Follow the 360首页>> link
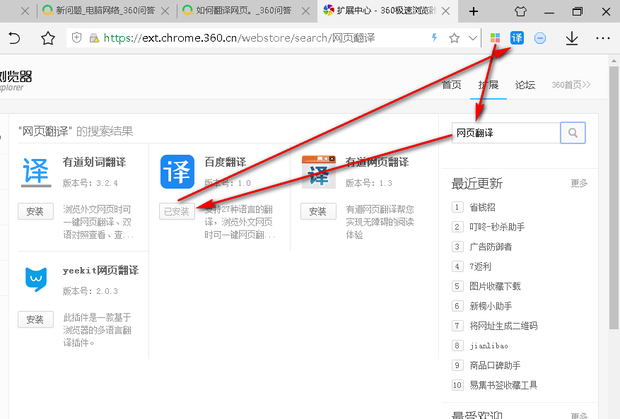This screenshot has height=419, width=620. tap(571, 85)
